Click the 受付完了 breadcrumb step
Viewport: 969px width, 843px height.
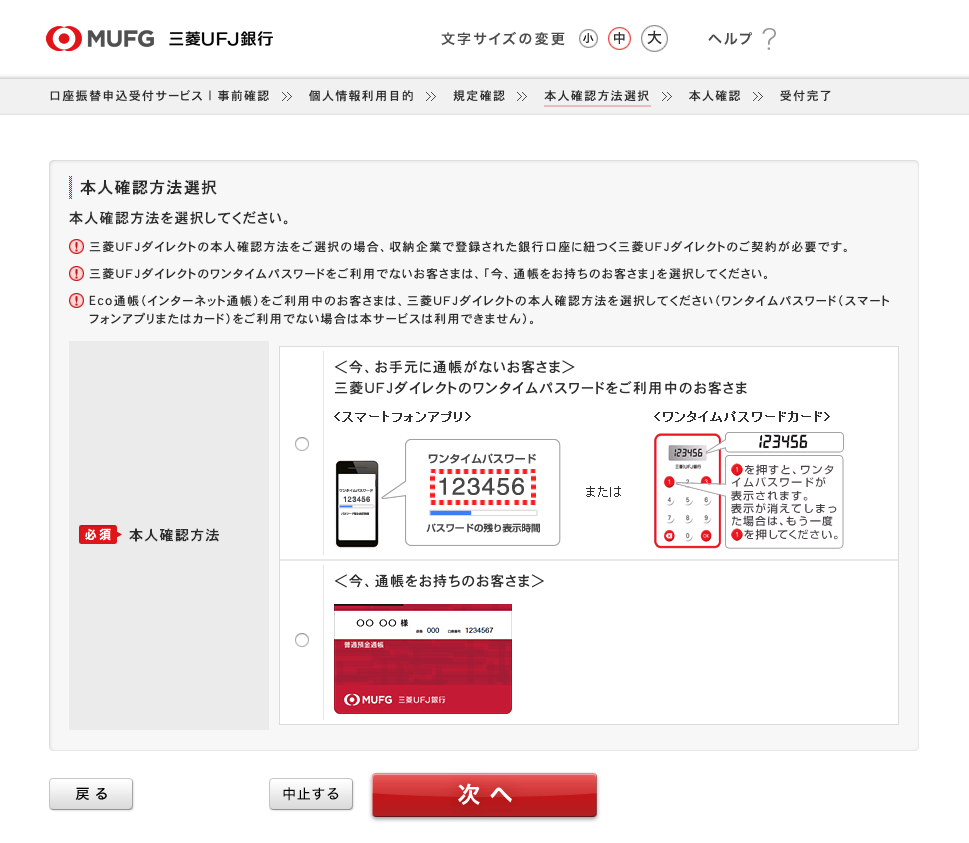pyautogui.click(x=806, y=96)
